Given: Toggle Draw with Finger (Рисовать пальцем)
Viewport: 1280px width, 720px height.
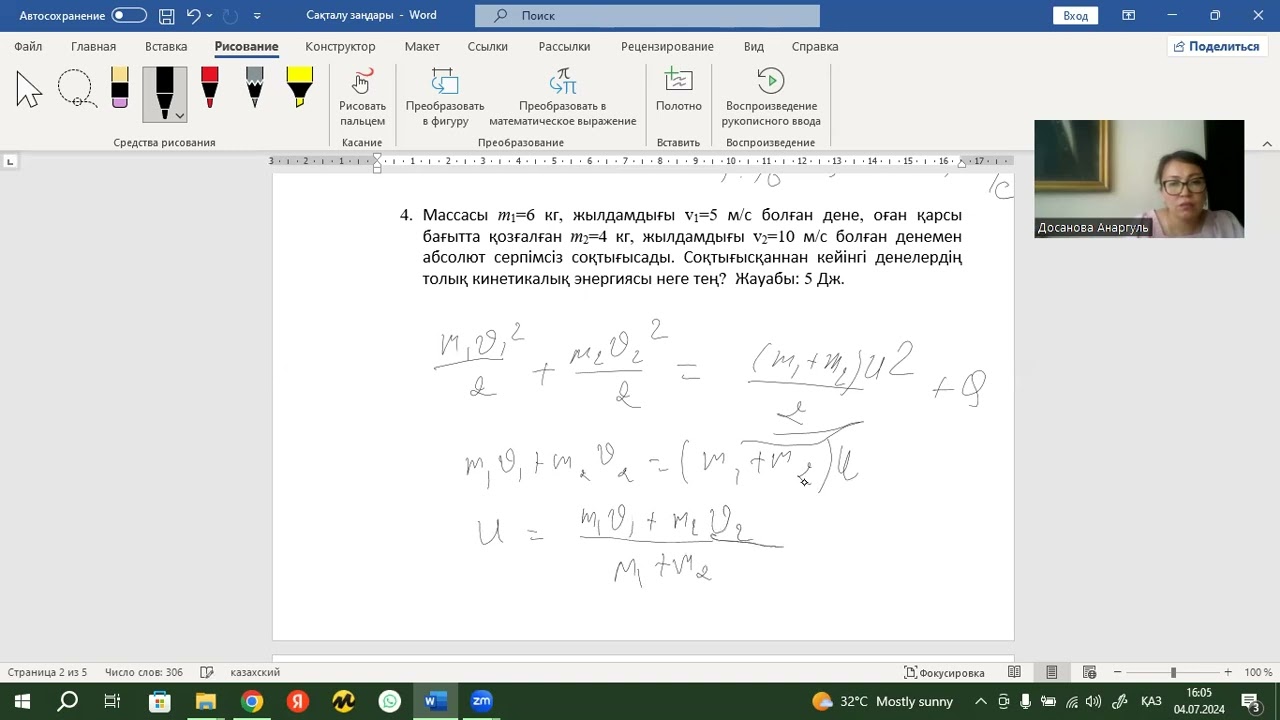Looking at the screenshot, I should coord(362,98).
